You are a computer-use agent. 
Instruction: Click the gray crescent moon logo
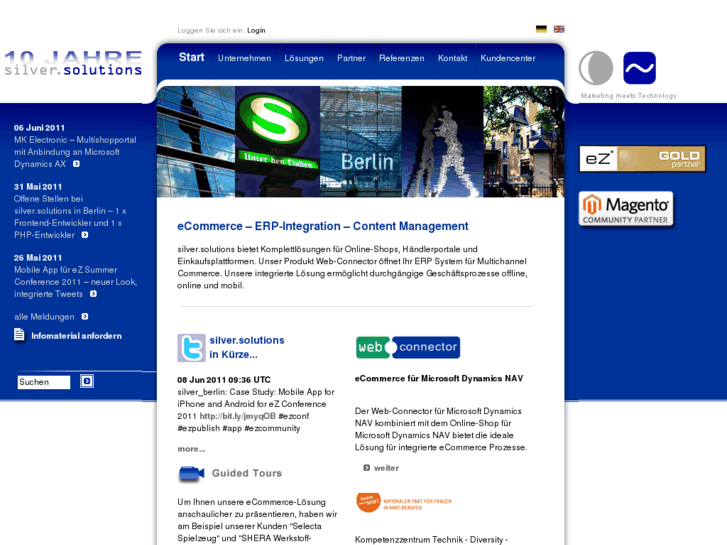point(596,68)
